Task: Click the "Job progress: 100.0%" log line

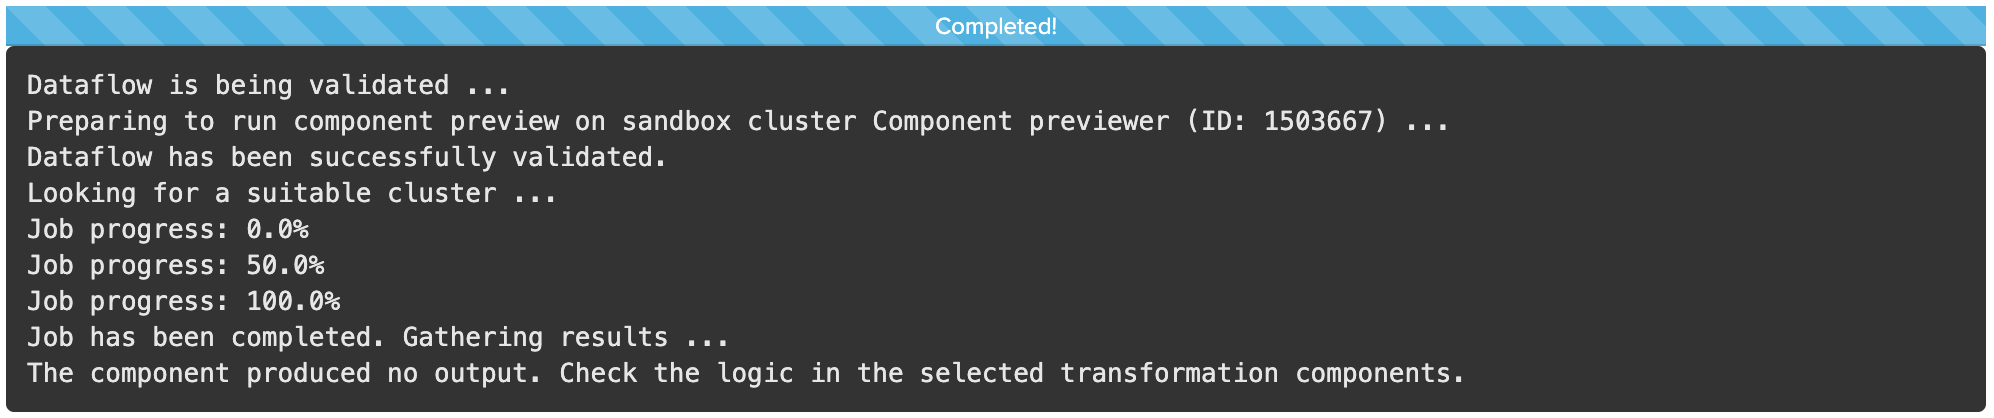Action: coord(183,302)
